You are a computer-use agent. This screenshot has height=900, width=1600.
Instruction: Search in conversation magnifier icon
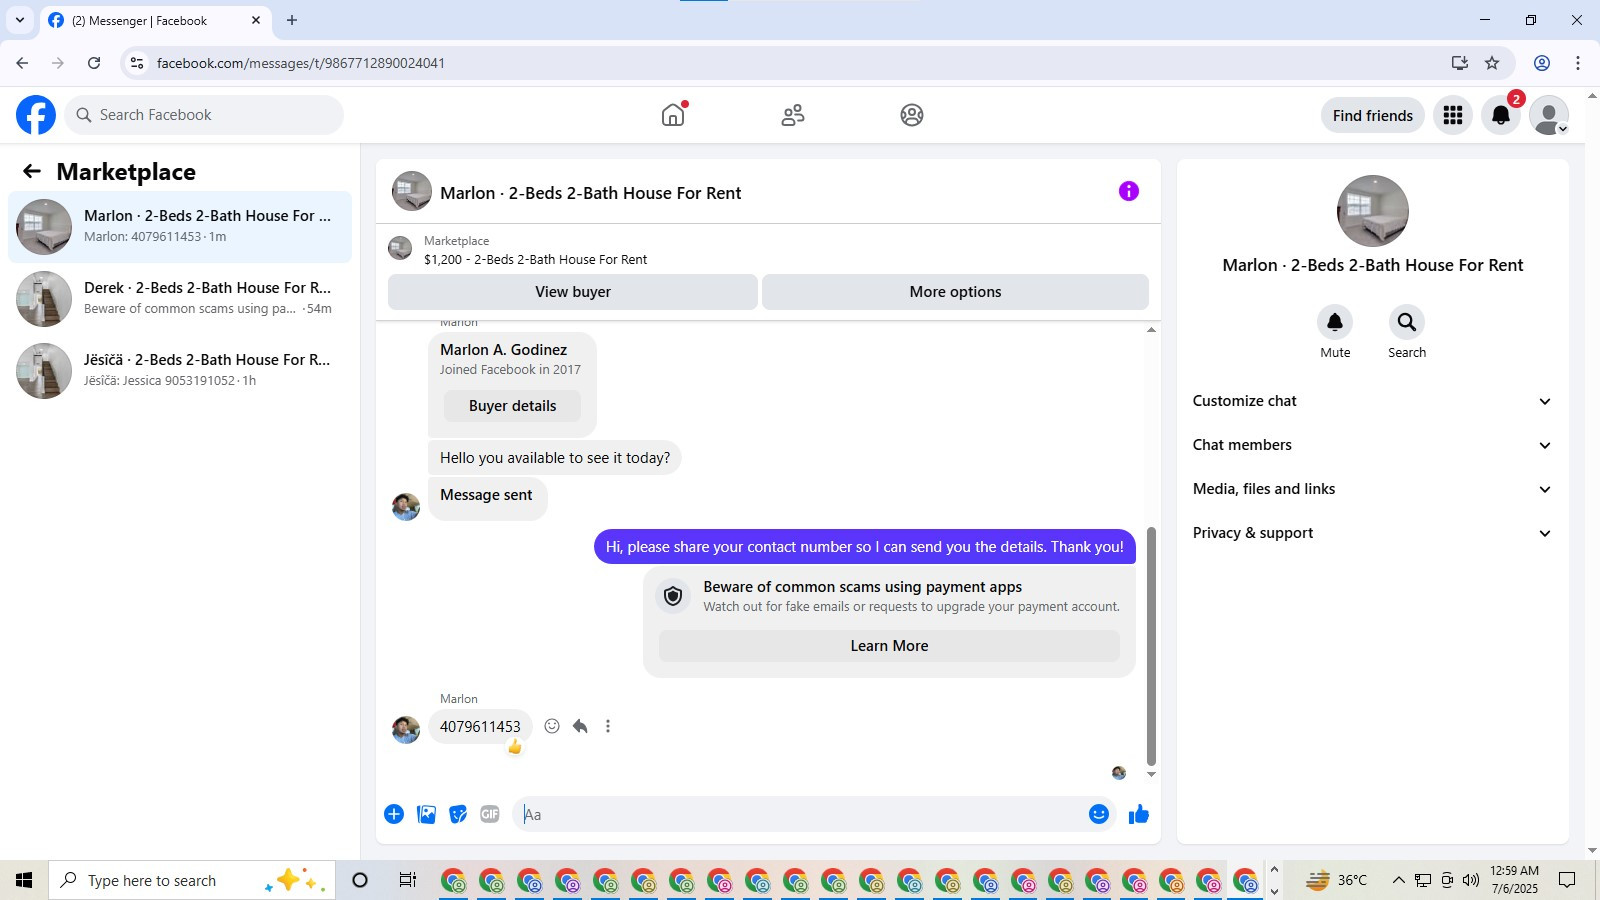click(x=1407, y=322)
